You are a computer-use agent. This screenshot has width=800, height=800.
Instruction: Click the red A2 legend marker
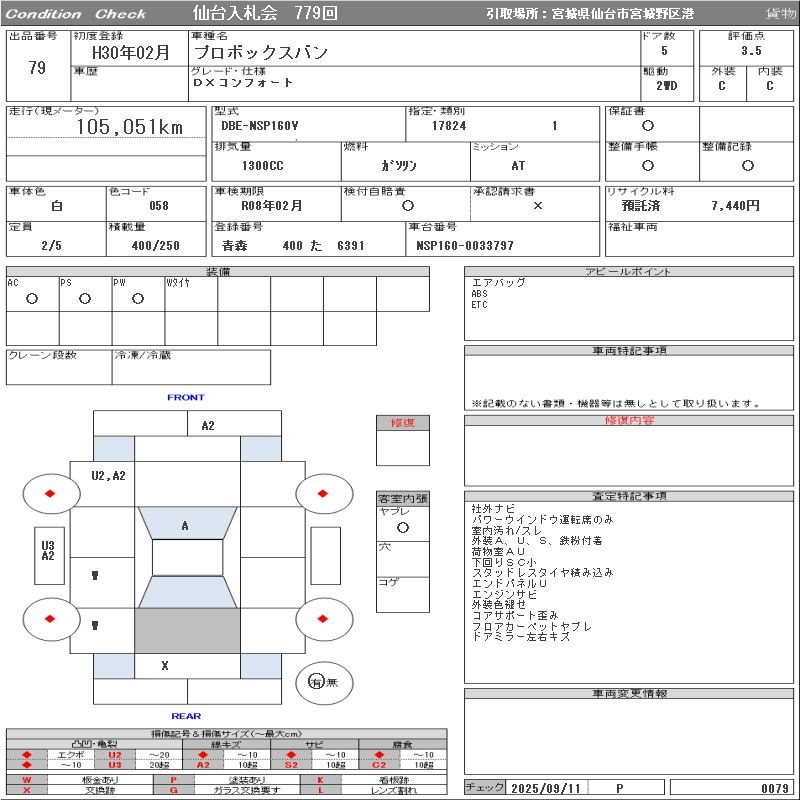coord(203,764)
